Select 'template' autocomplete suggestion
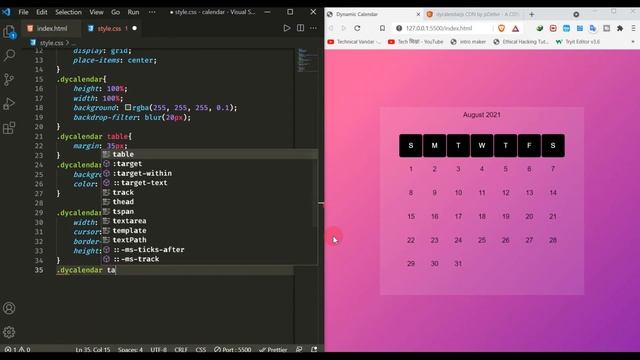The height and width of the screenshot is (360, 640). [x=209, y=230]
